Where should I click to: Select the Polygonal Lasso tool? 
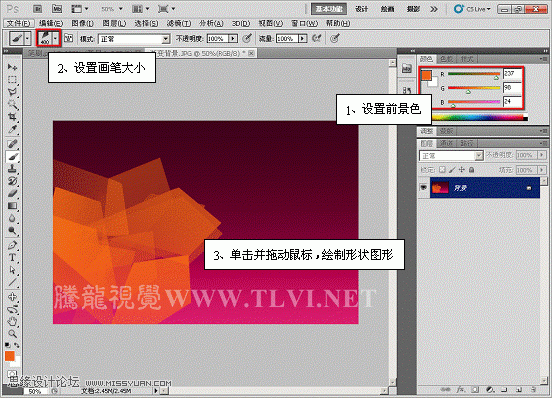[12, 92]
